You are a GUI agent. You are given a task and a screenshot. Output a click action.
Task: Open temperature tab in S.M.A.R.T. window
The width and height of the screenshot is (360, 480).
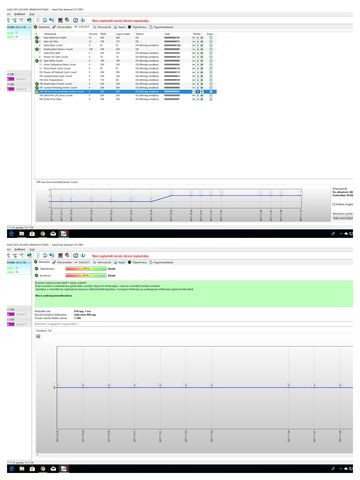[x=62, y=27]
